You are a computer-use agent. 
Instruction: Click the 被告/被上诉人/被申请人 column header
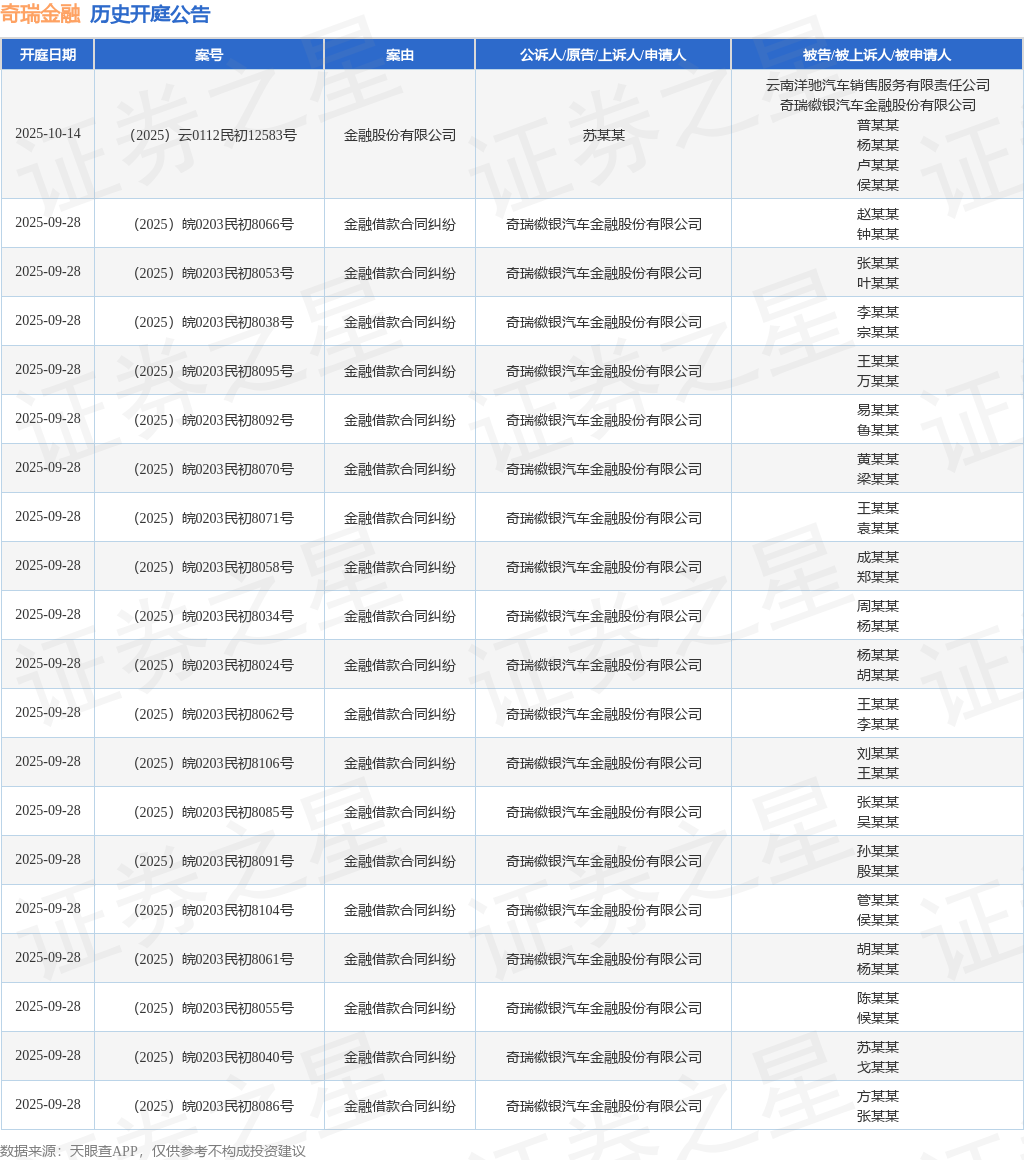[877, 55]
